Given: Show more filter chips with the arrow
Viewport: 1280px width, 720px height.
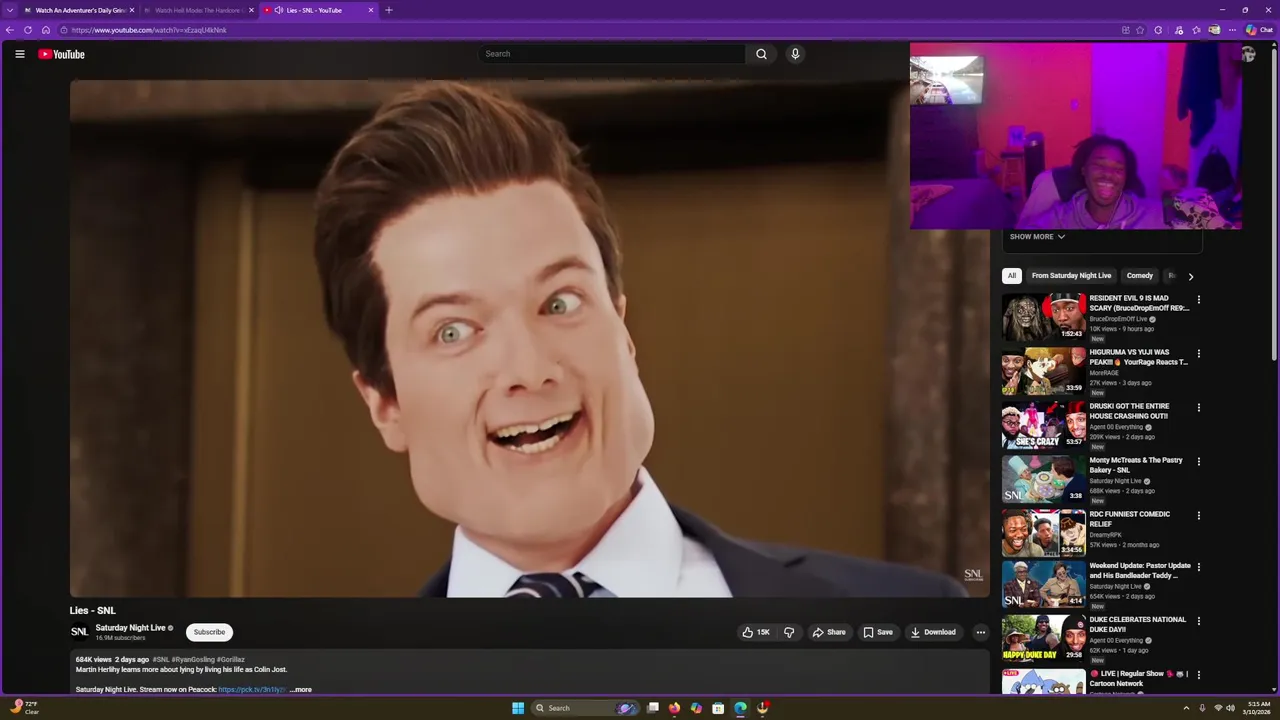Looking at the screenshot, I should [1190, 276].
